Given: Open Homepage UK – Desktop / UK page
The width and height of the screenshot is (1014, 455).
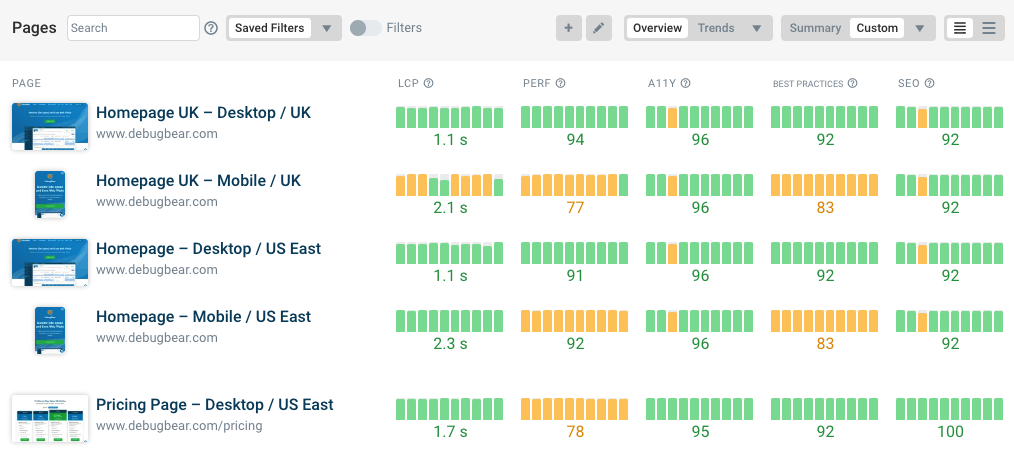Looking at the screenshot, I should point(203,113).
